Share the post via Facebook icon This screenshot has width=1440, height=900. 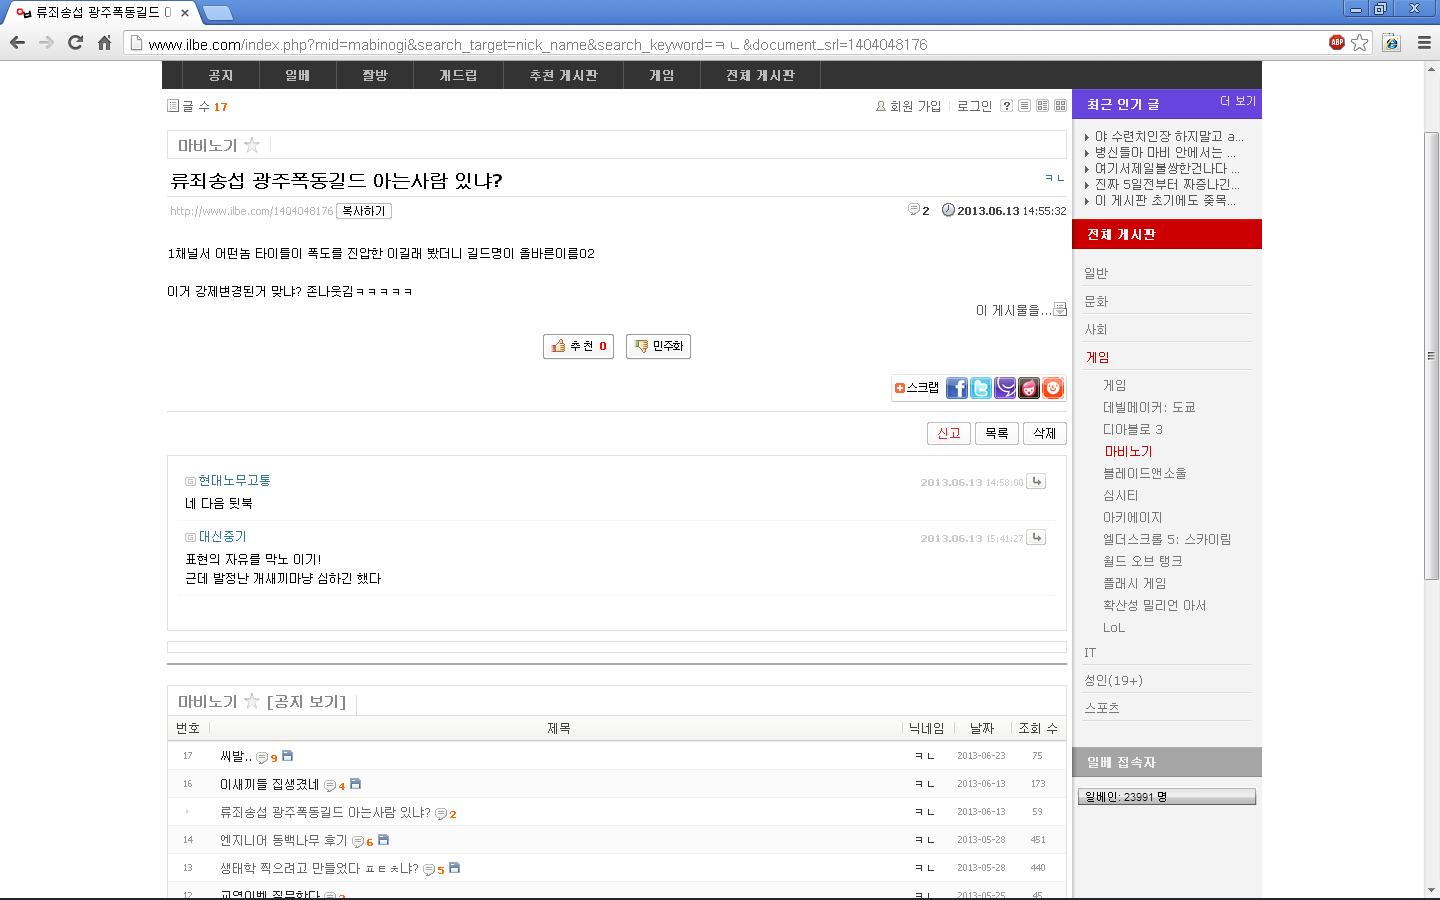pos(957,388)
